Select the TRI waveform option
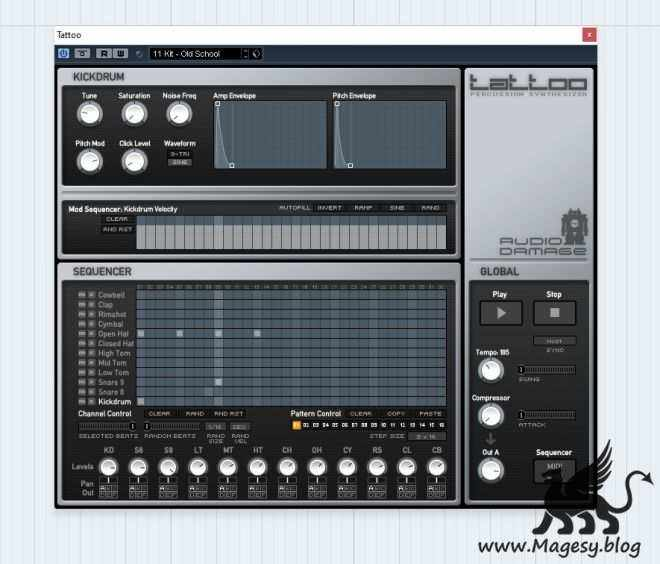Image resolution: width=660 pixels, height=564 pixels. [180, 154]
